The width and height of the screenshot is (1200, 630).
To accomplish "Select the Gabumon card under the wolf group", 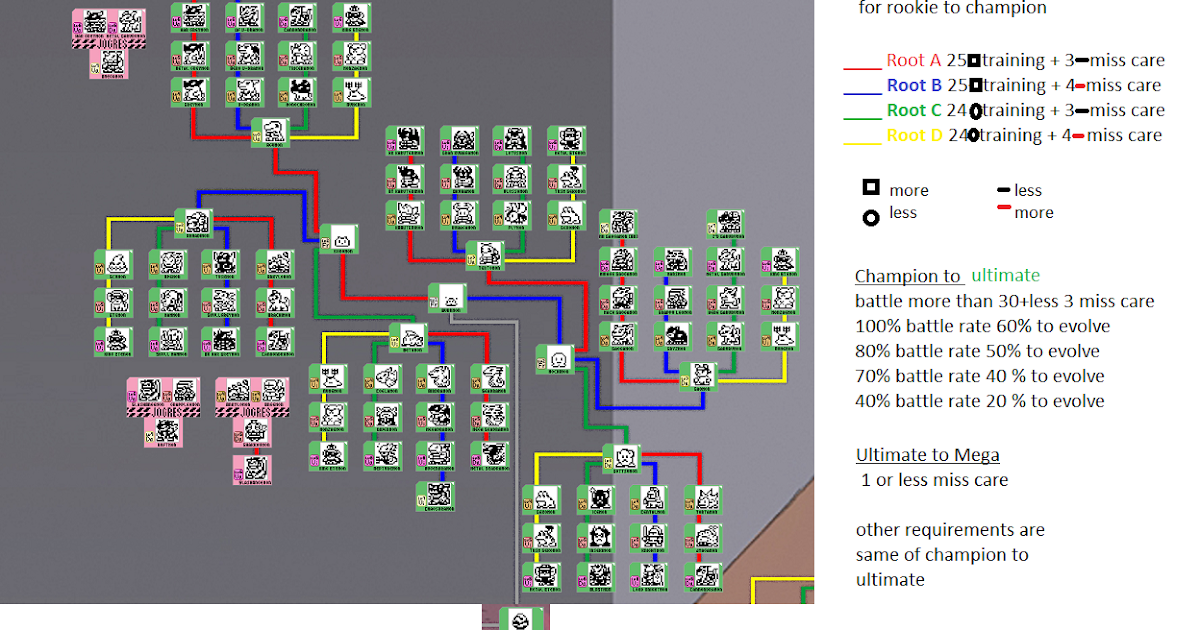I will click(x=700, y=376).
